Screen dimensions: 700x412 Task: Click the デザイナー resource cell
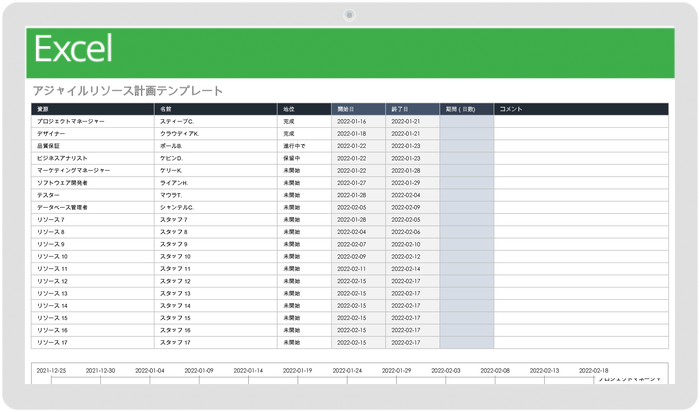click(93, 133)
